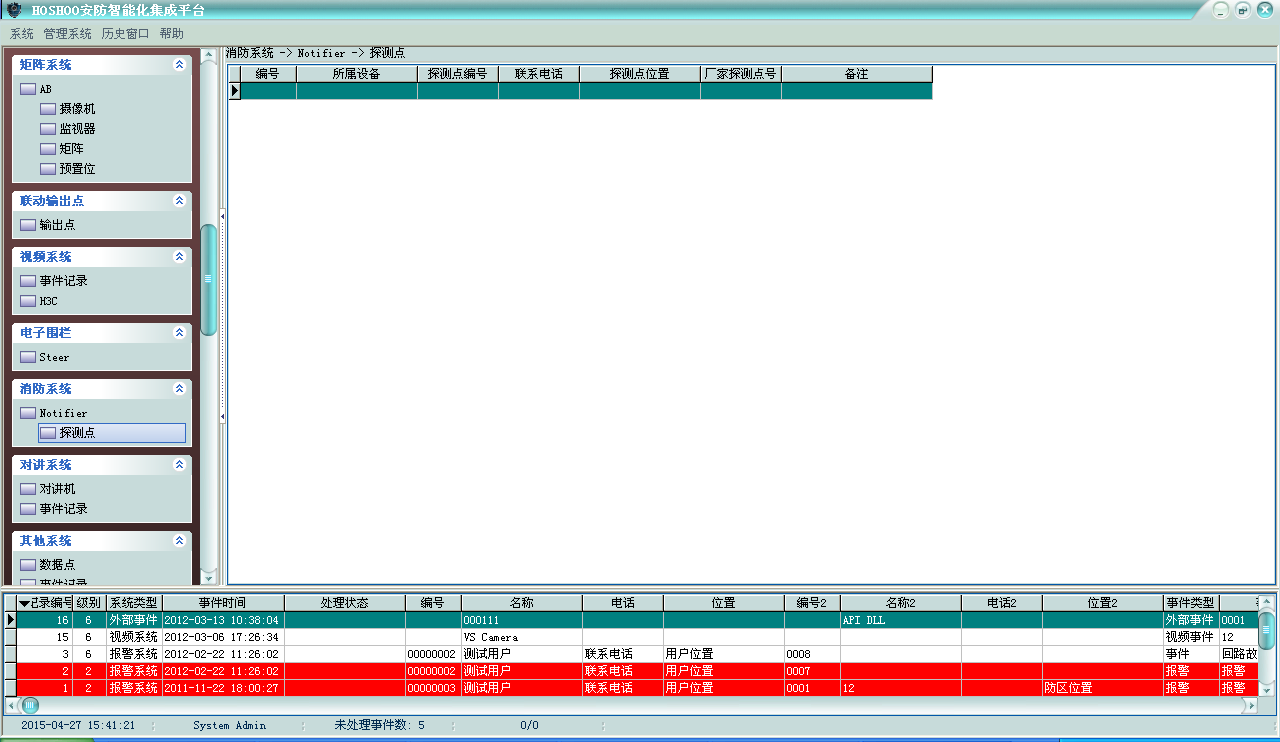Sort by 事件时间 column header
The width and height of the screenshot is (1280, 742).
[222, 603]
